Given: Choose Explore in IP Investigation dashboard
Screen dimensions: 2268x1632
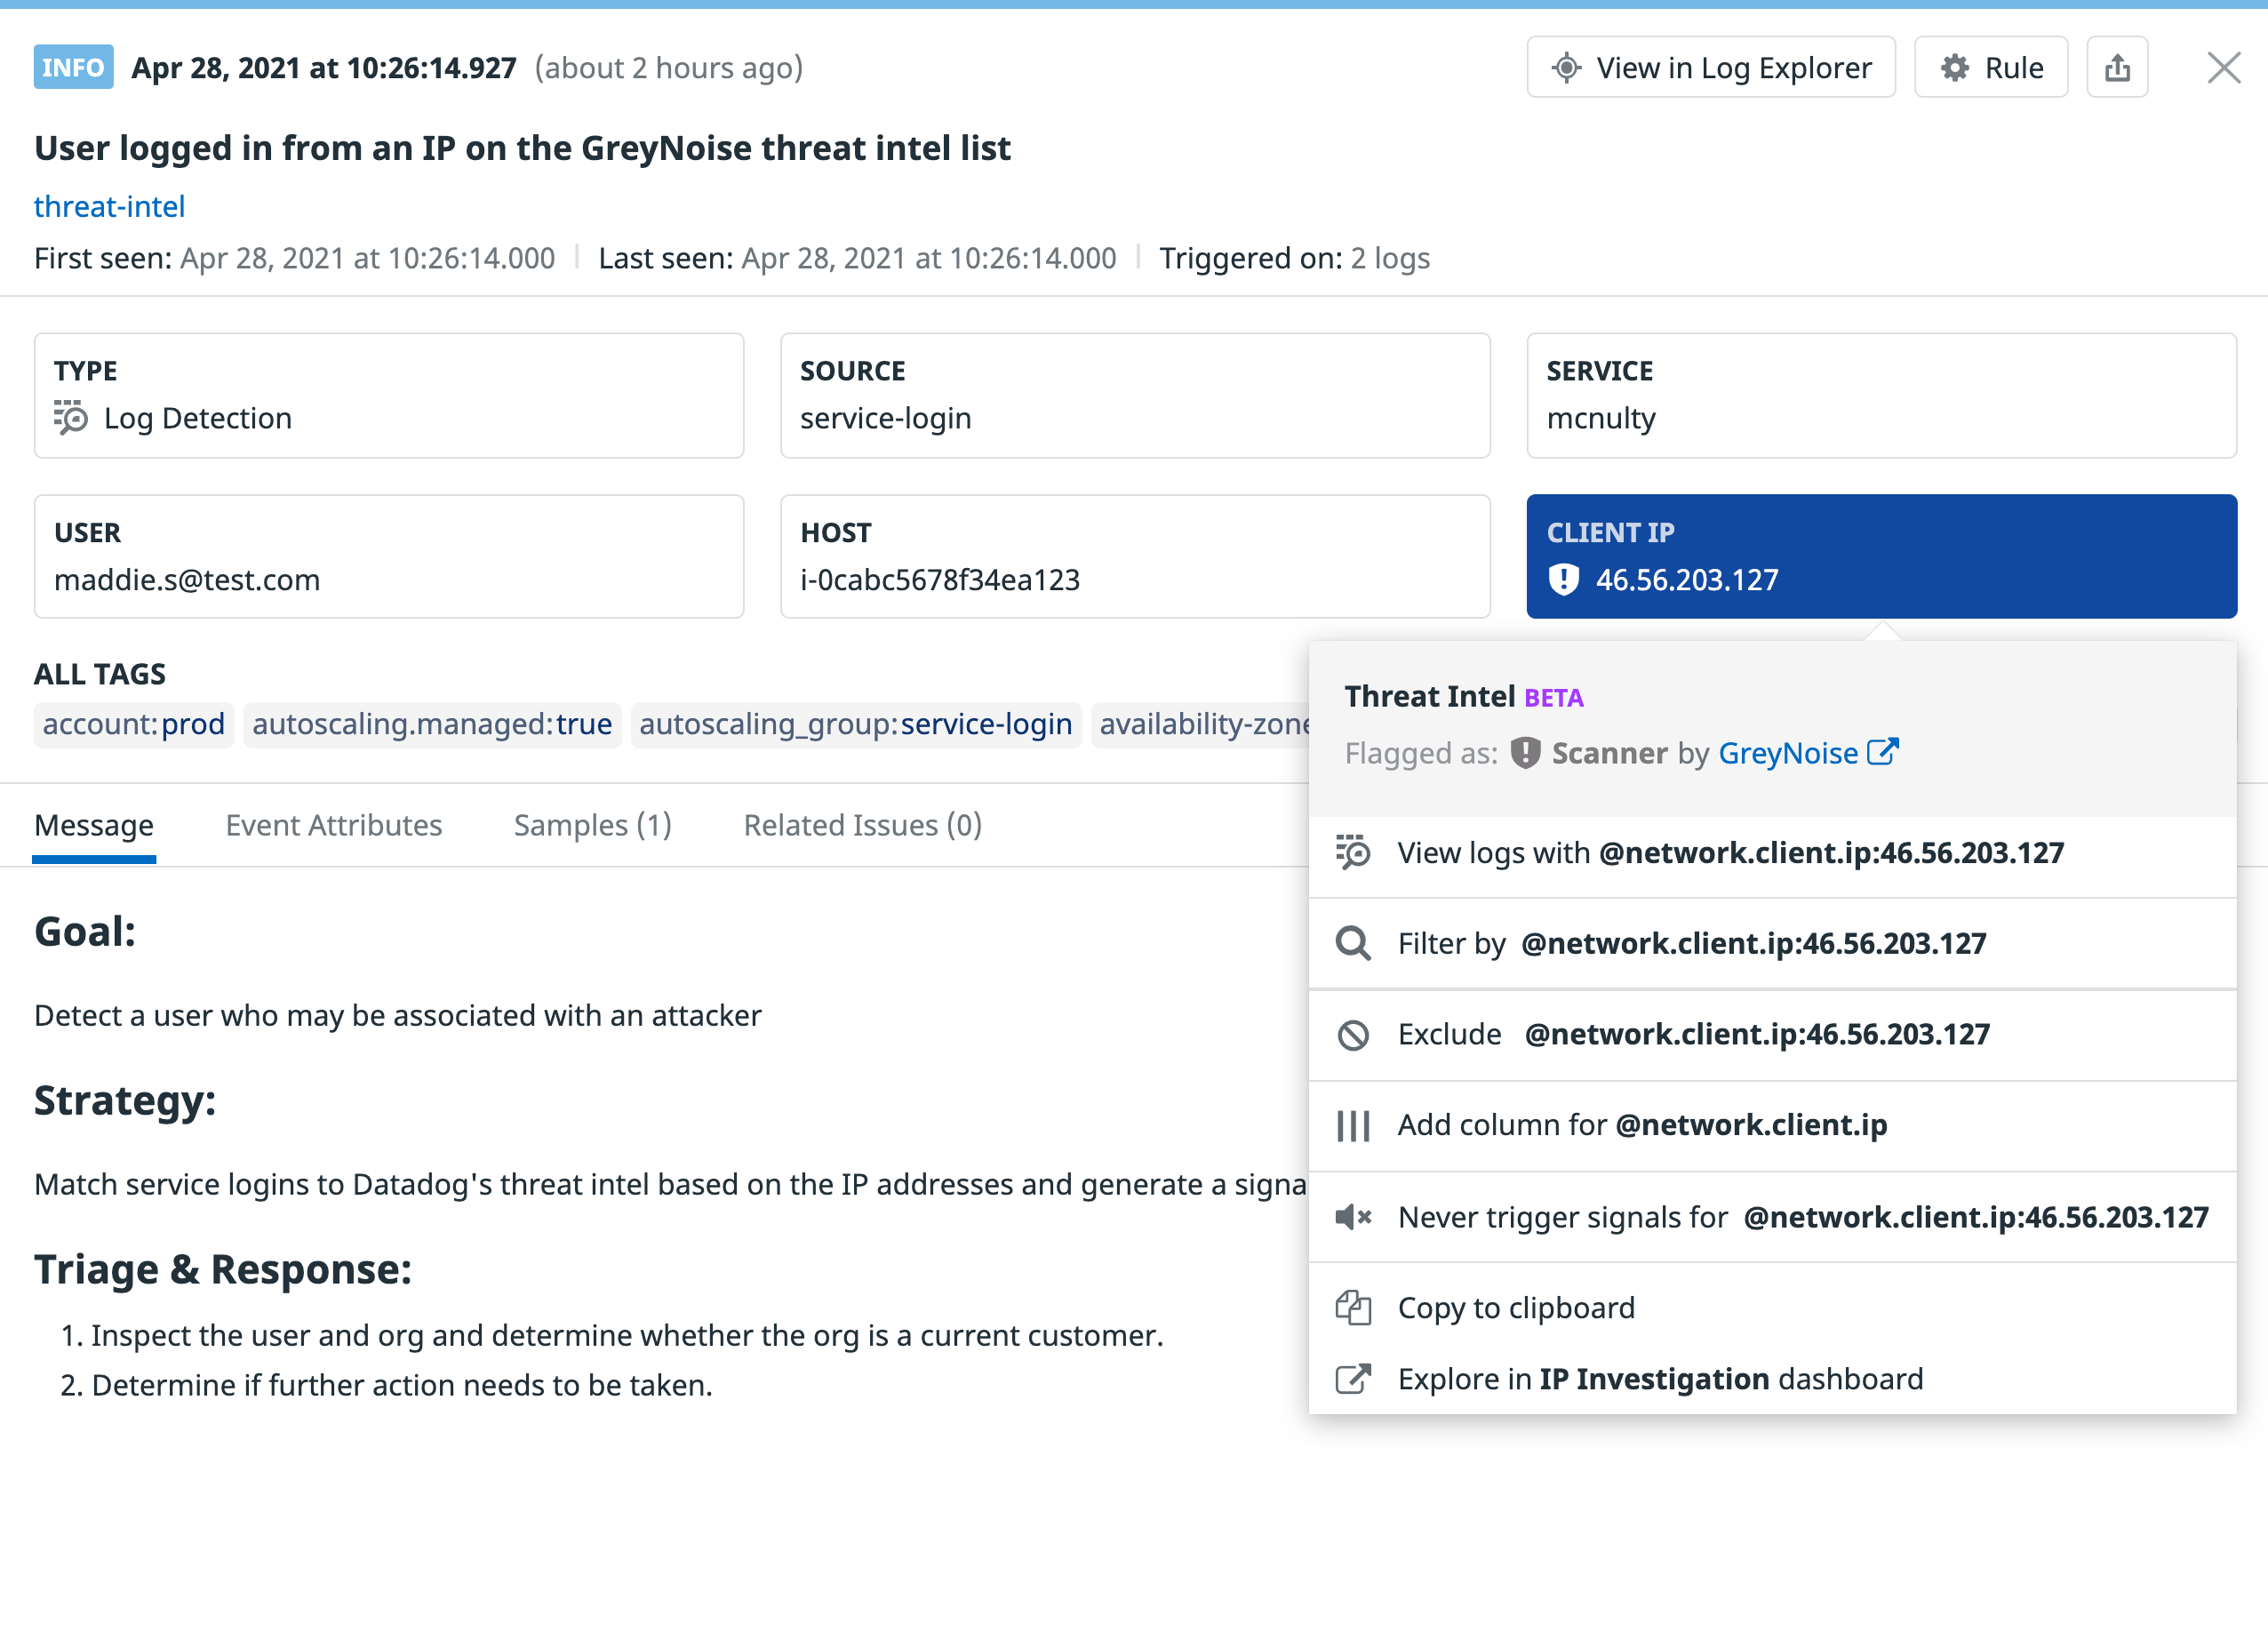Looking at the screenshot, I should click(1660, 1378).
